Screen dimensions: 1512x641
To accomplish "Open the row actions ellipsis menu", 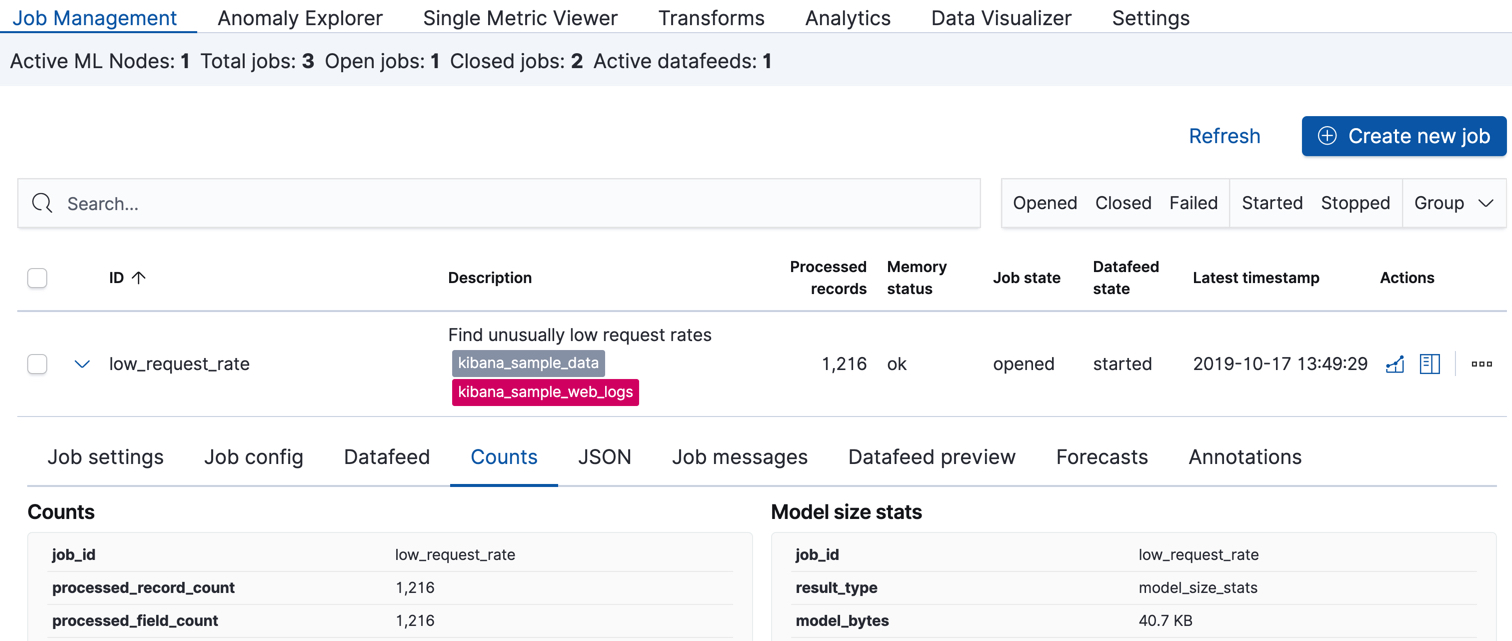I will tap(1482, 364).
